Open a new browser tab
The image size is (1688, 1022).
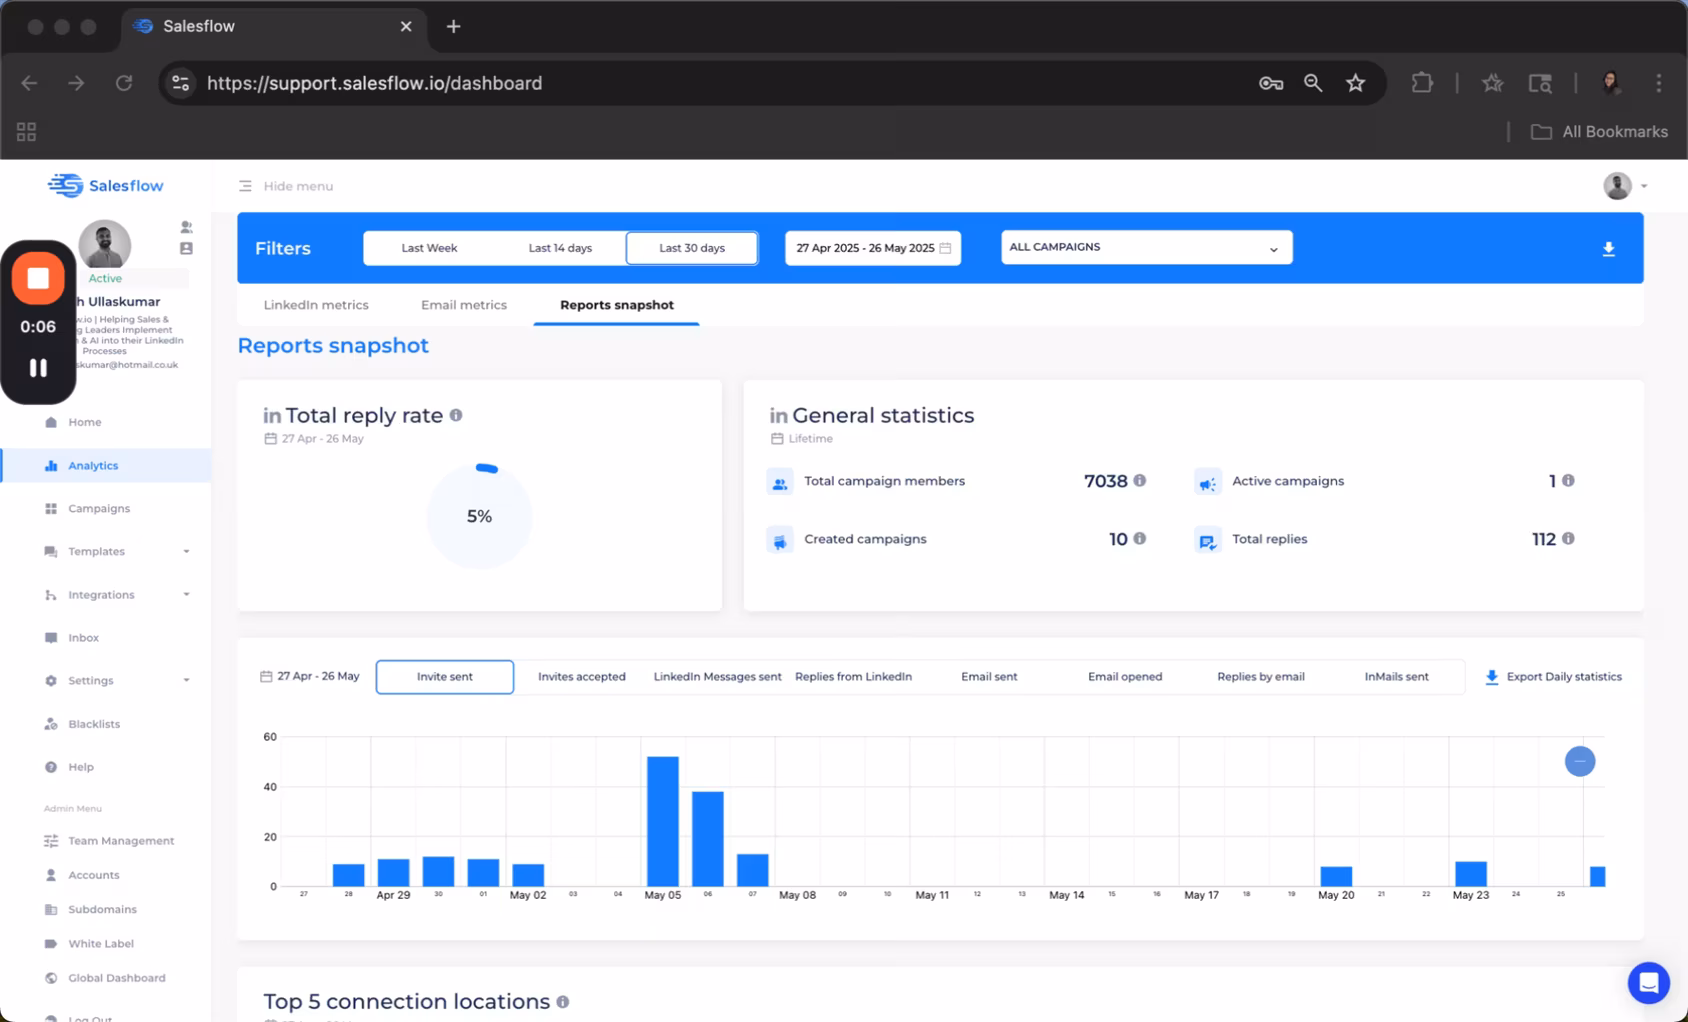click(453, 27)
